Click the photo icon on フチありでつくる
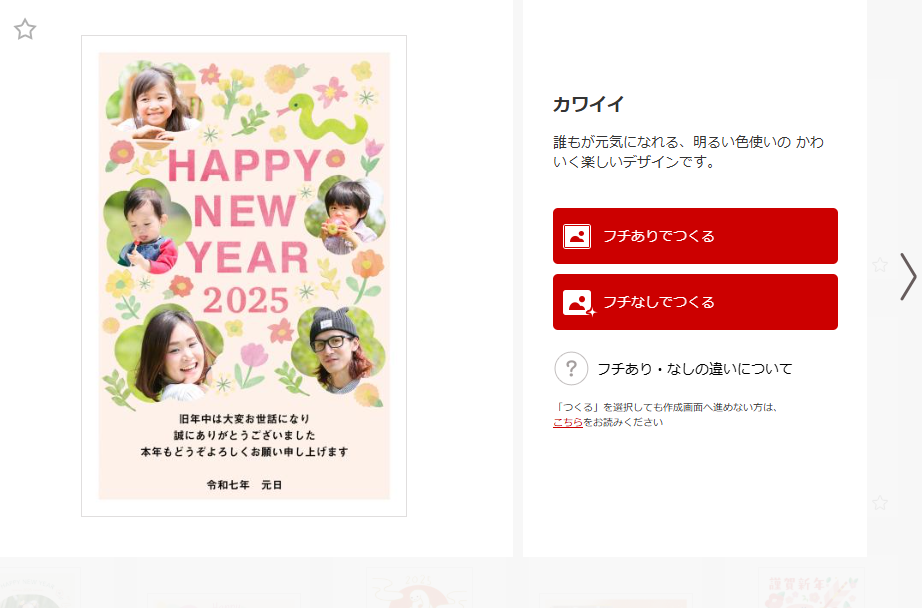 click(x=577, y=236)
